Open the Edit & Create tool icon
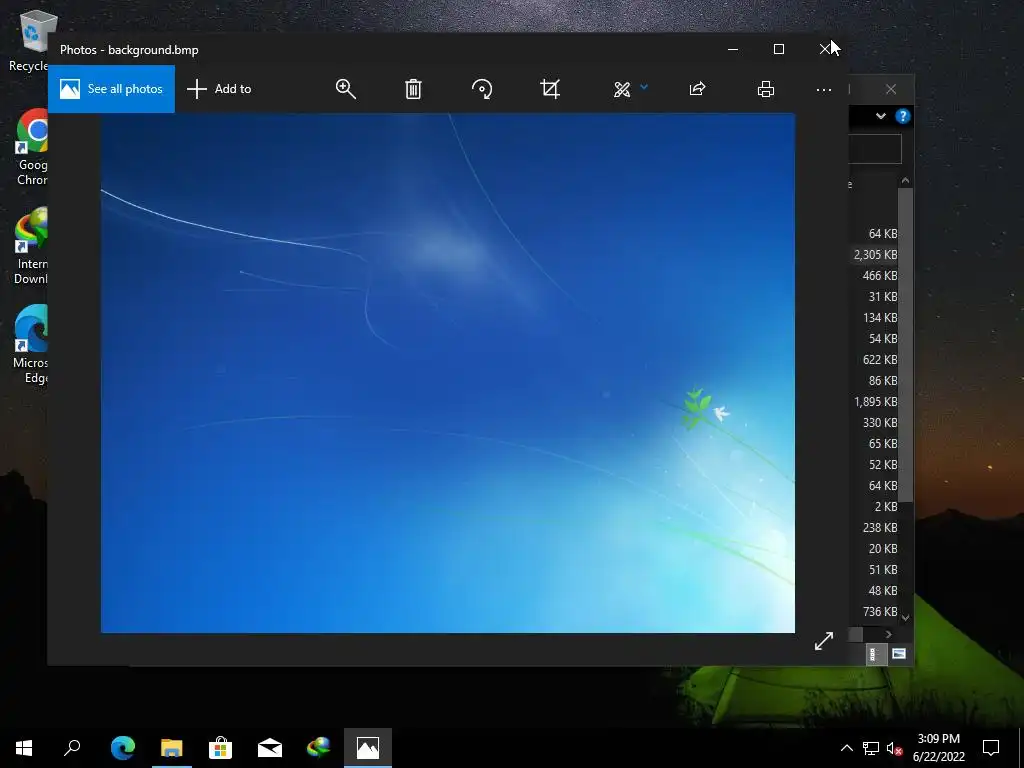Screen dimensions: 1024x768 coord(622,89)
